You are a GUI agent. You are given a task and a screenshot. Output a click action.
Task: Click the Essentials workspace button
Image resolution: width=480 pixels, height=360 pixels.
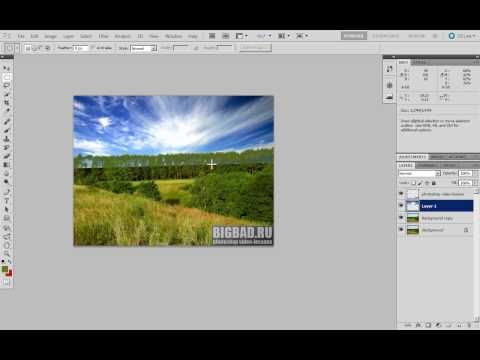pos(354,36)
